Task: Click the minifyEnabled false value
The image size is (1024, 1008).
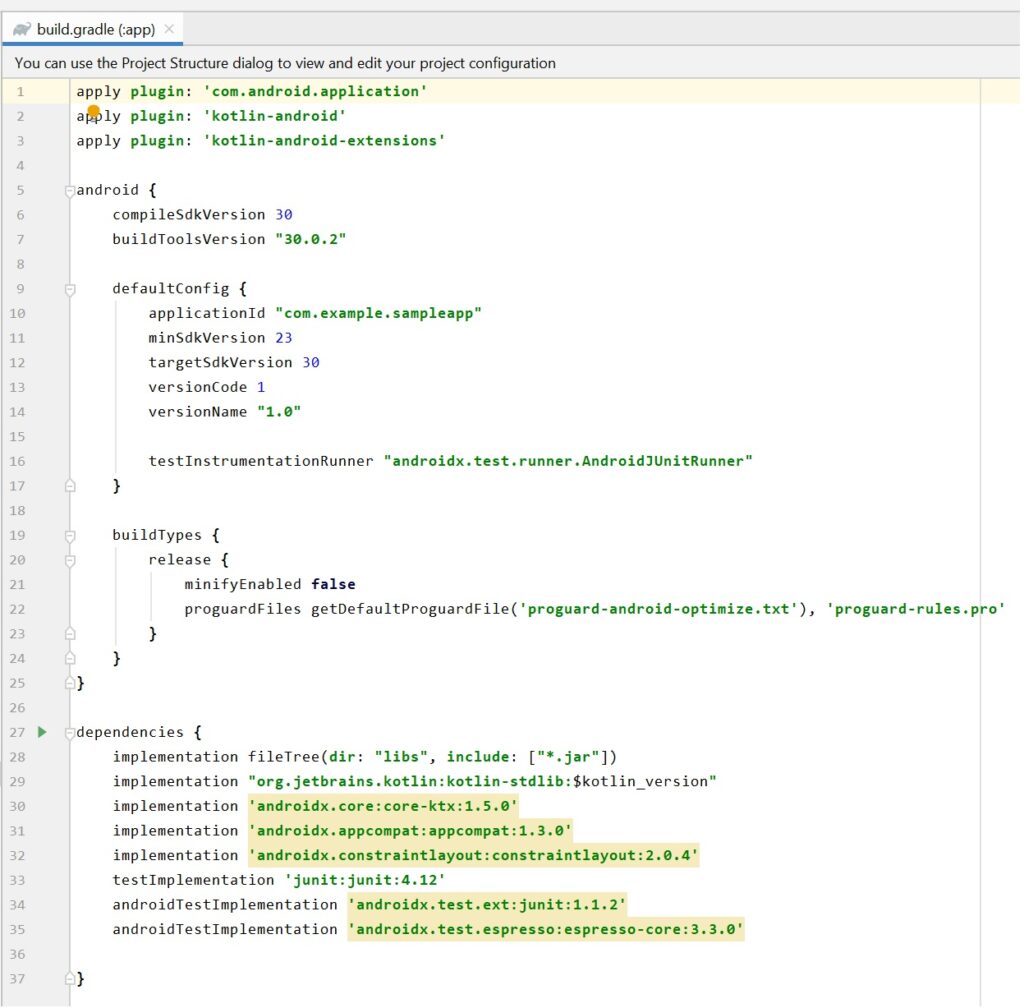Action: click(333, 584)
